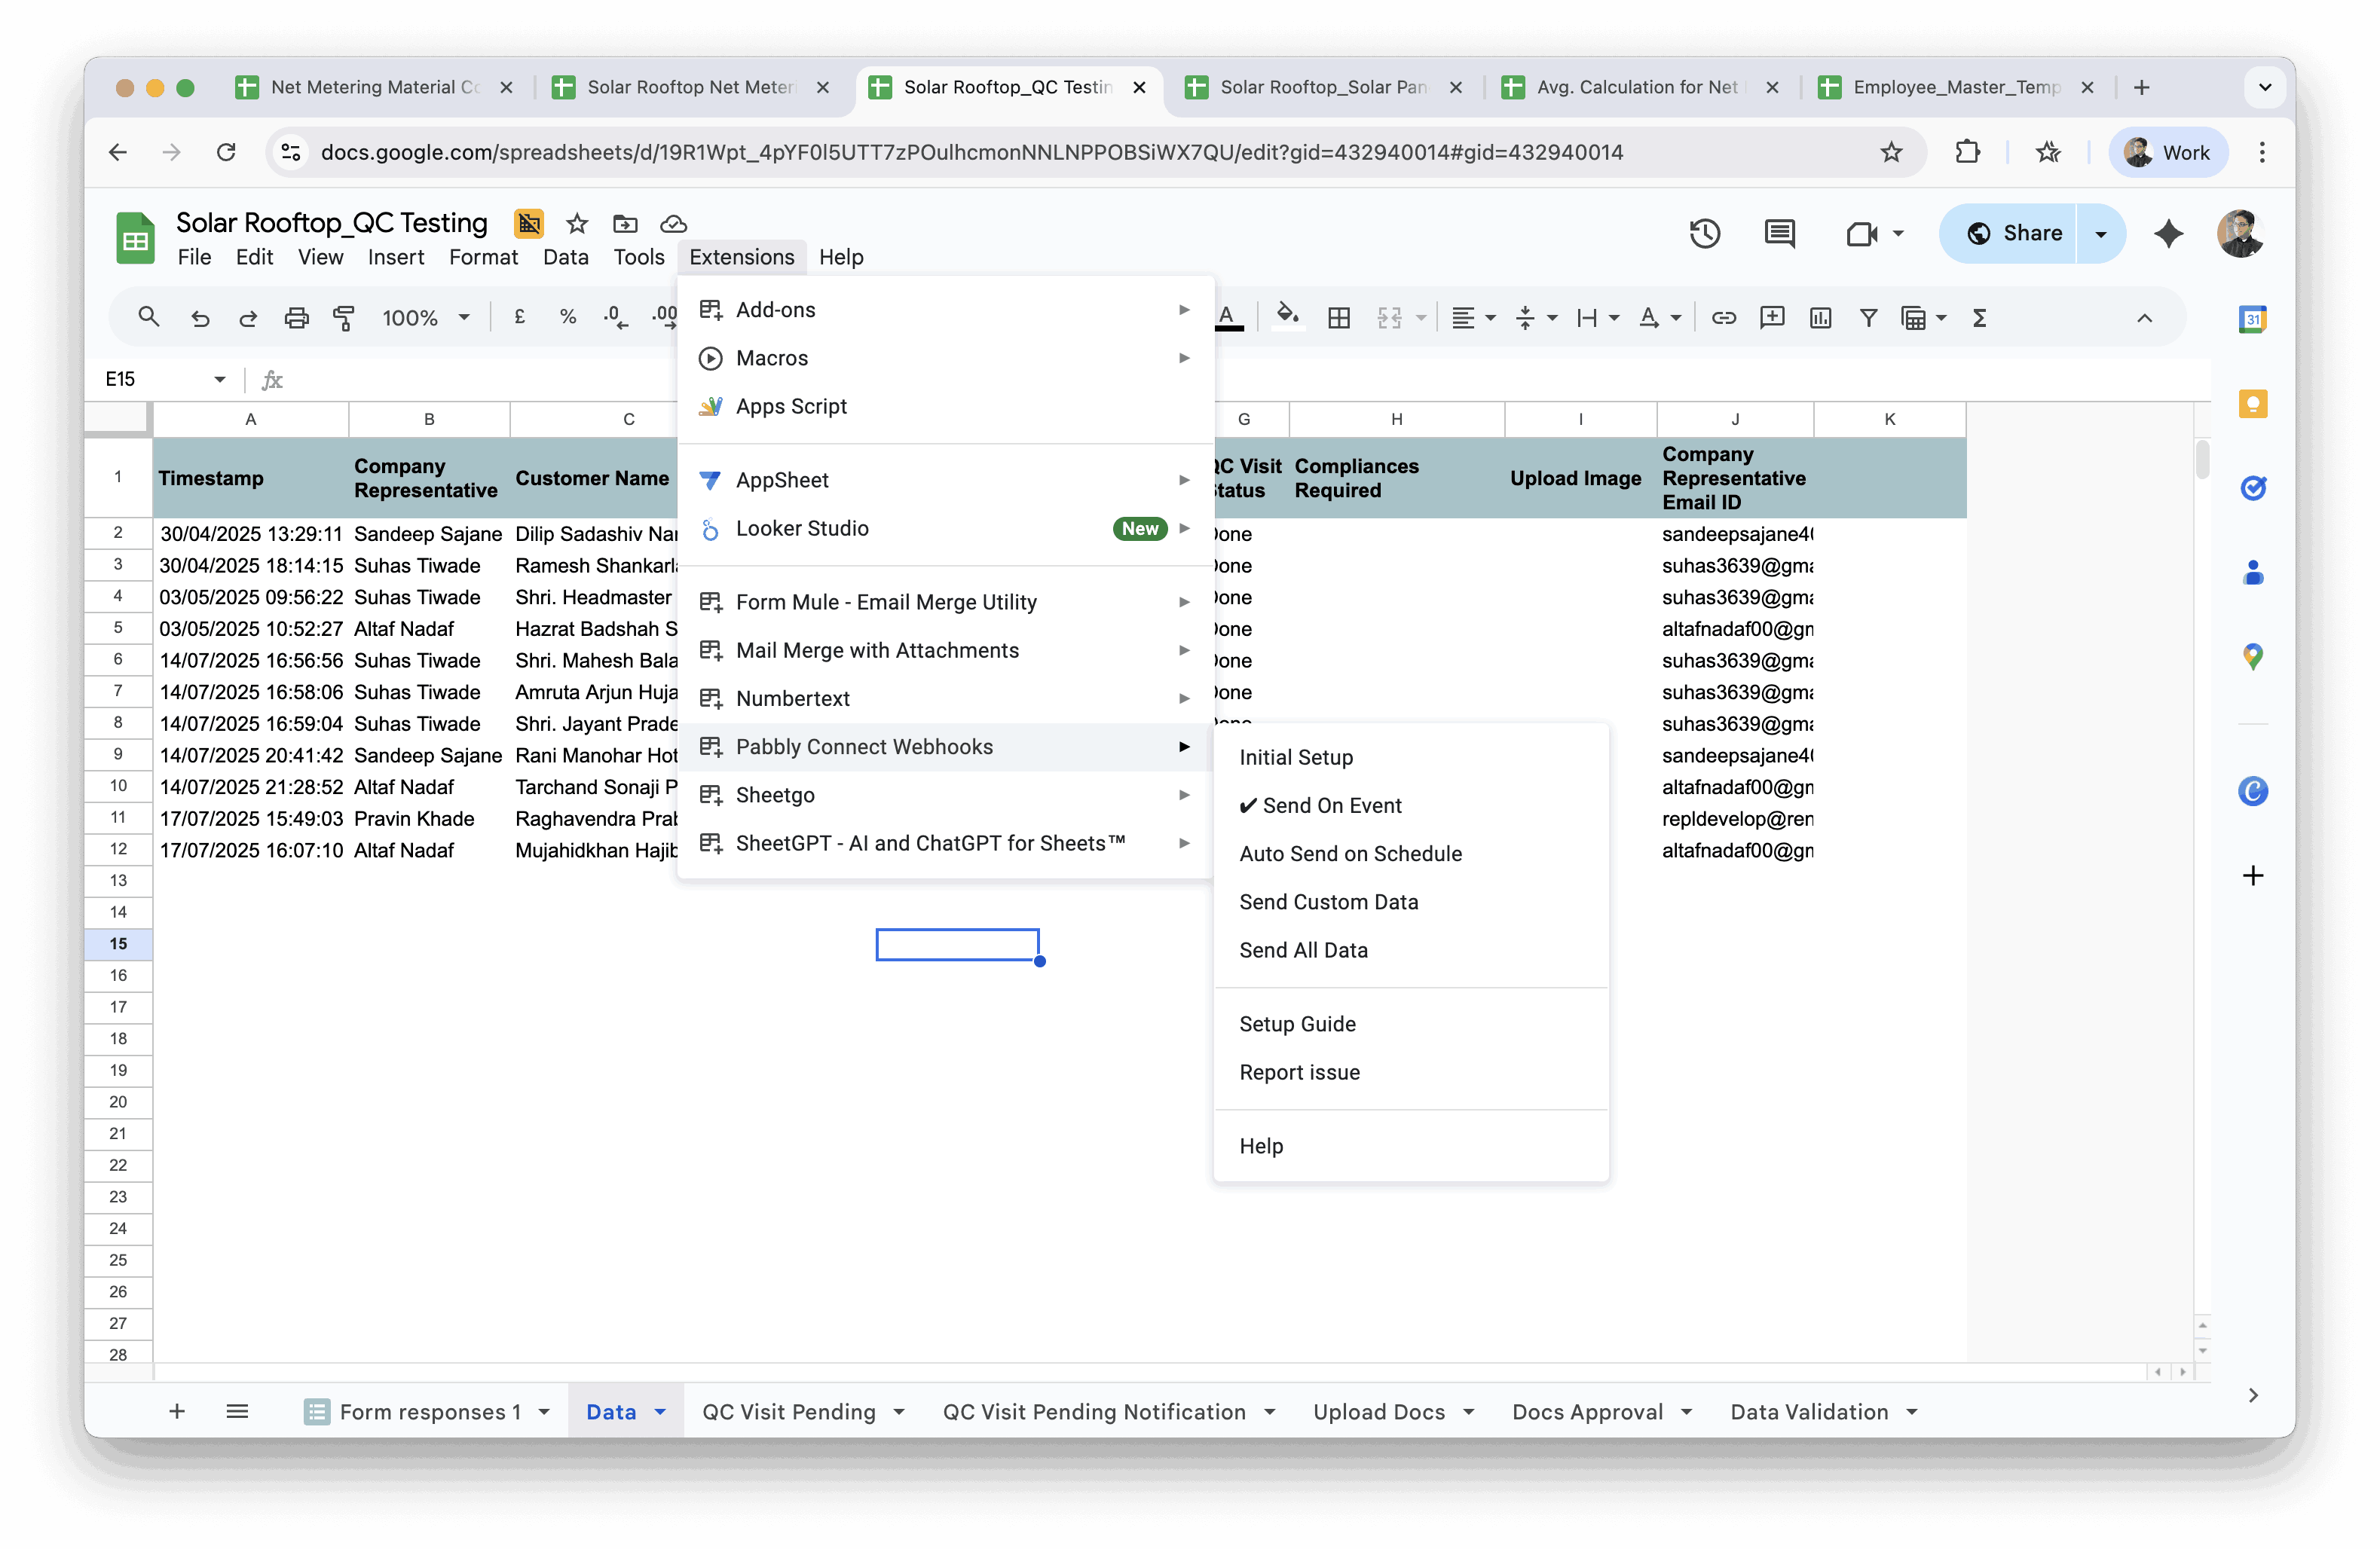Format as percent
Image resolution: width=2380 pixels, height=1549 pixels.
pos(568,317)
